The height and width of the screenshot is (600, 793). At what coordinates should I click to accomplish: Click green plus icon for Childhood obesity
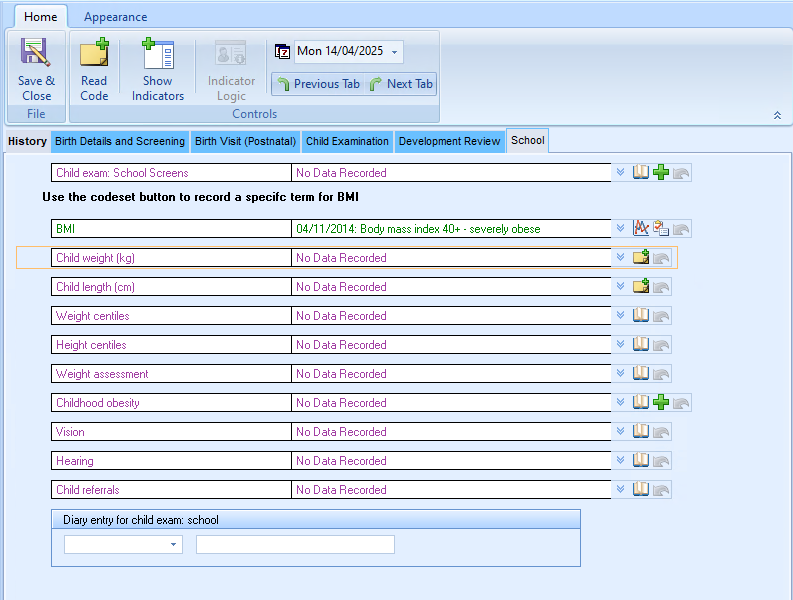[661, 403]
